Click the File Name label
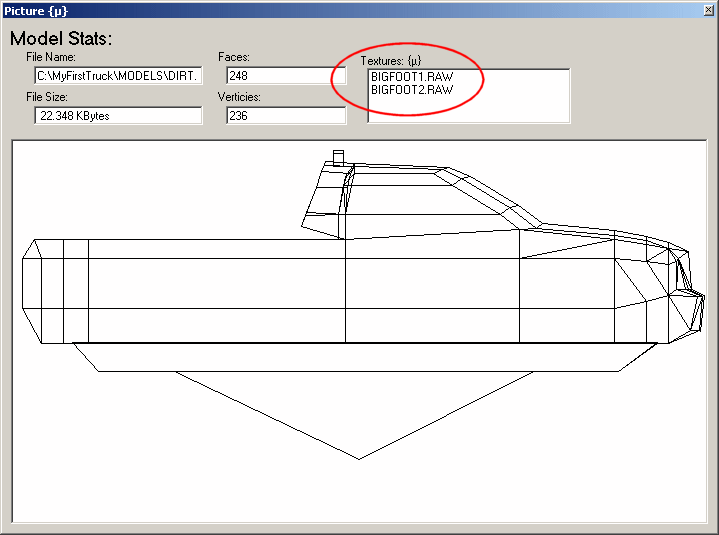The width and height of the screenshot is (719, 535). pyautogui.click(x=58, y=57)
